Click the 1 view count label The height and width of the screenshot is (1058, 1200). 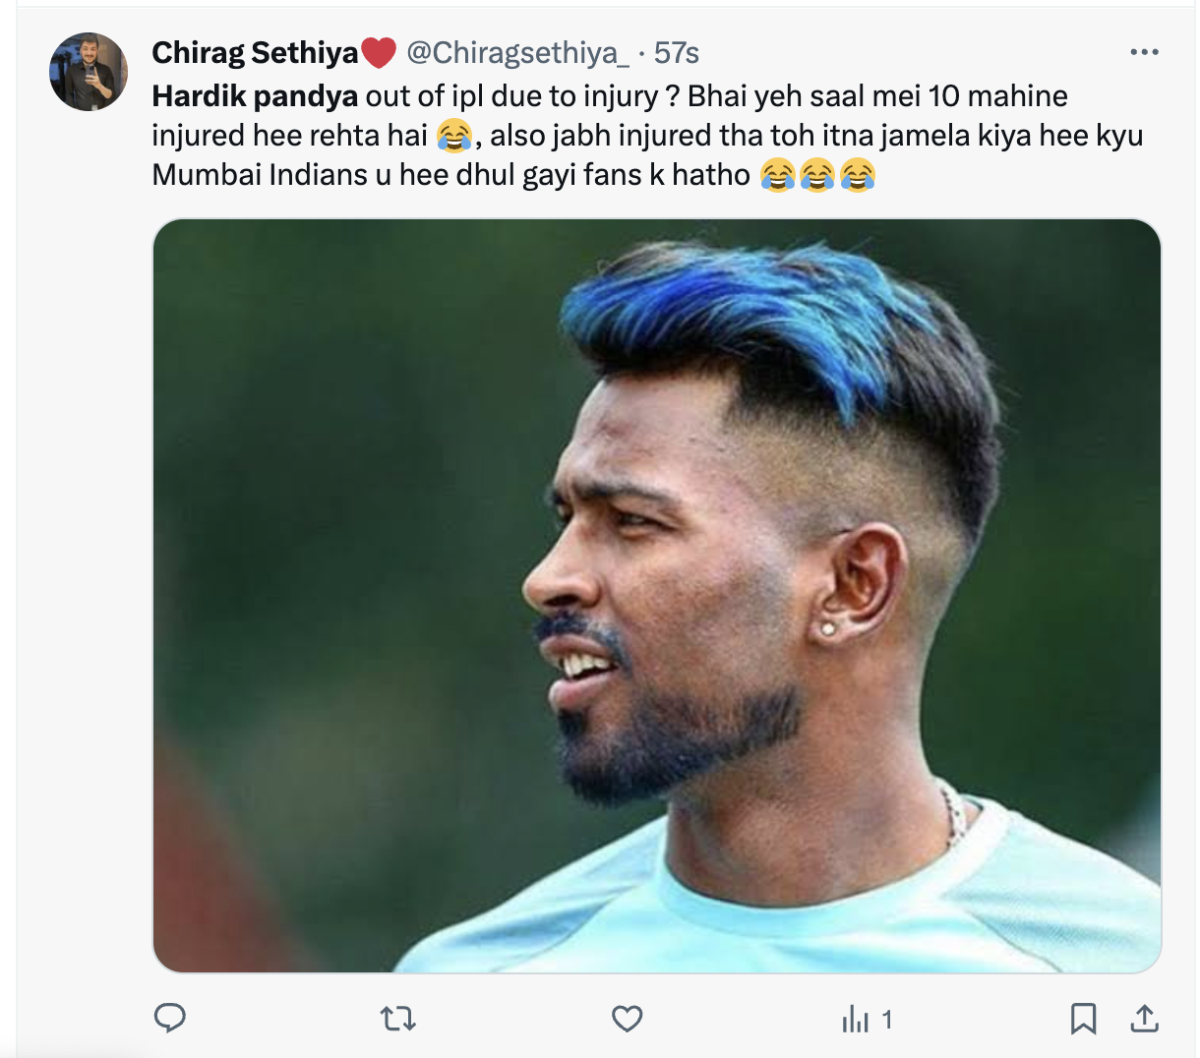coord(886,1019)
